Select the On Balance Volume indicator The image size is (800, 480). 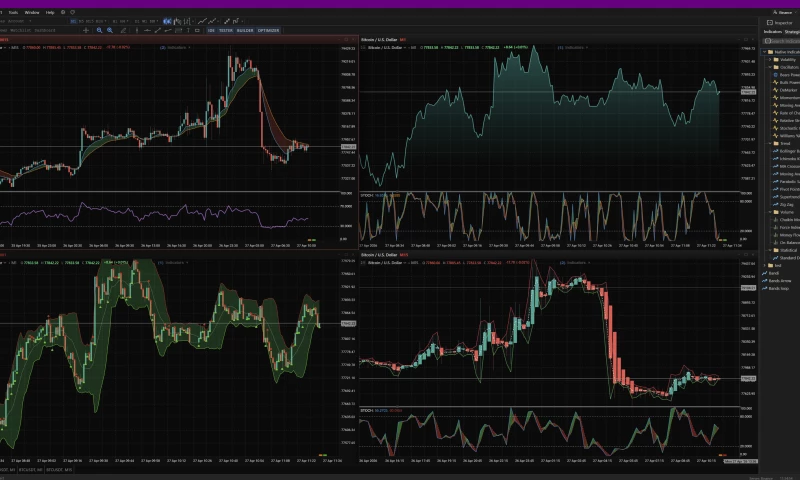click(x=786, y=243)
